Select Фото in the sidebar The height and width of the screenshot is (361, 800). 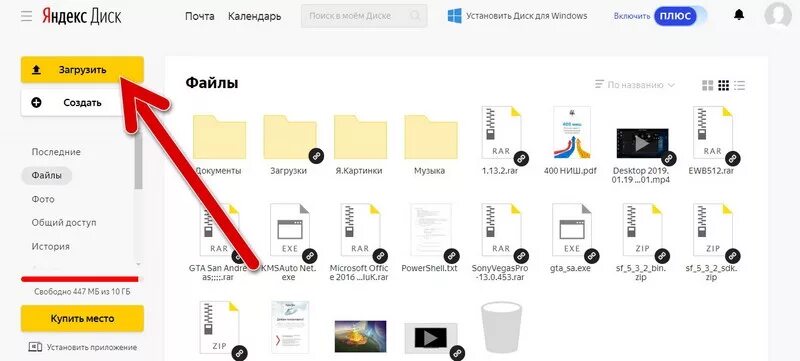tap(43, 199)
